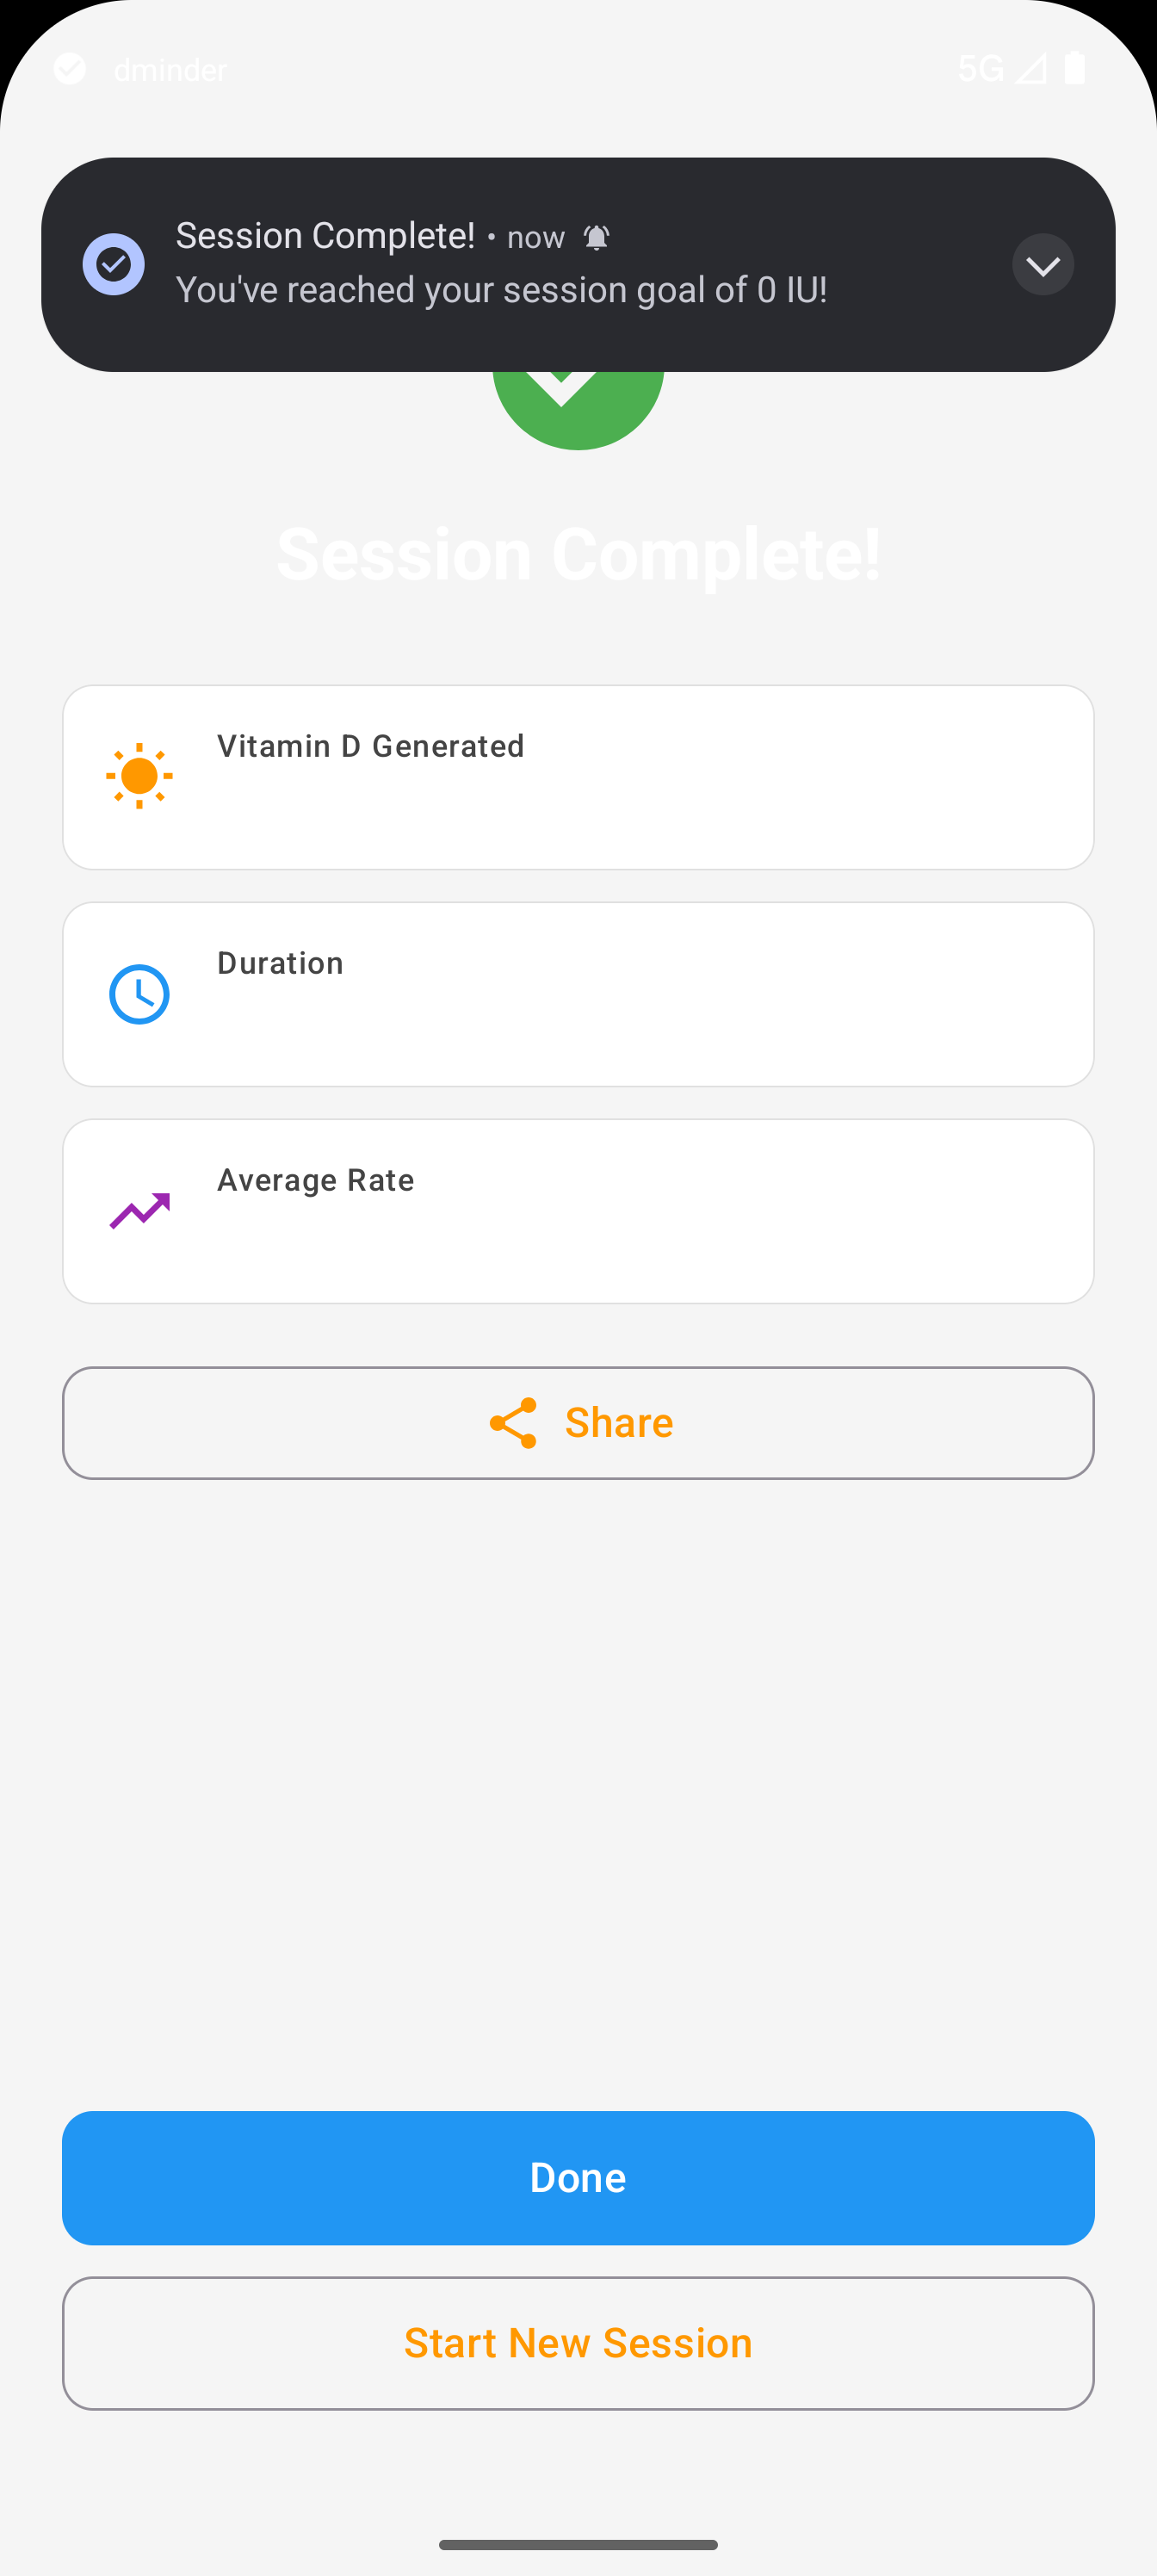Tap the bottom home gesture bar
The image size is (1157, 2576).
pos(578,2544)
